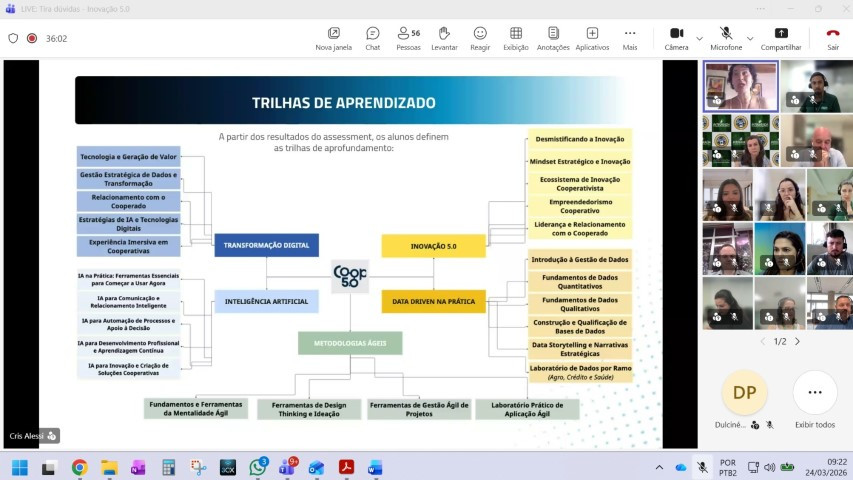Image resolution: width=853 pixels, height=480 pixels.
Task: Open Anotações meeting notes
Action: point(552,38)
